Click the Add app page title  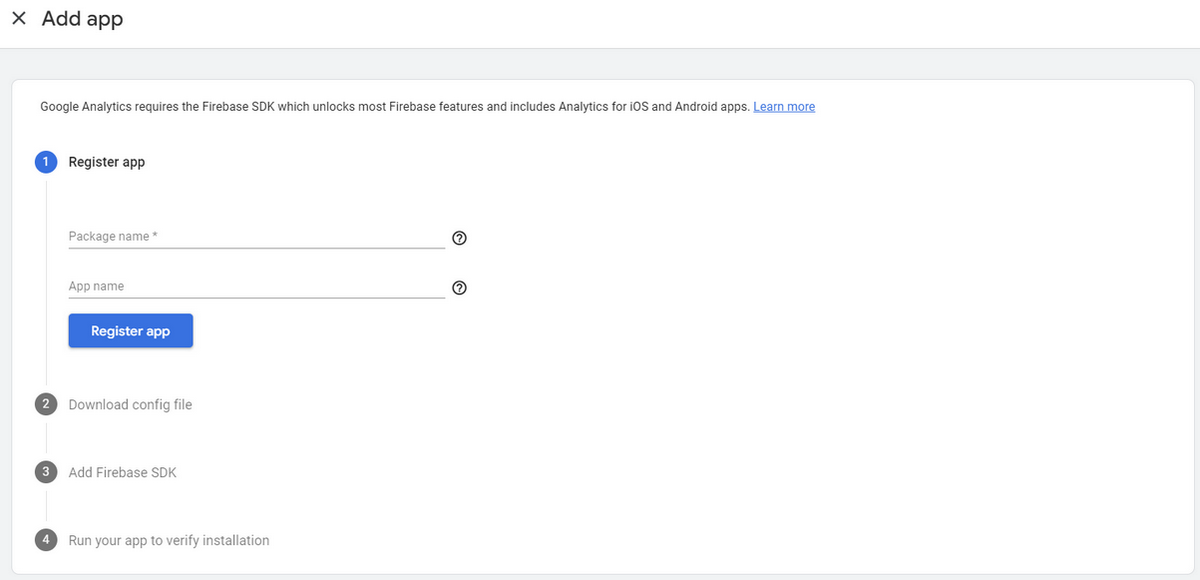tap(83, 19)
